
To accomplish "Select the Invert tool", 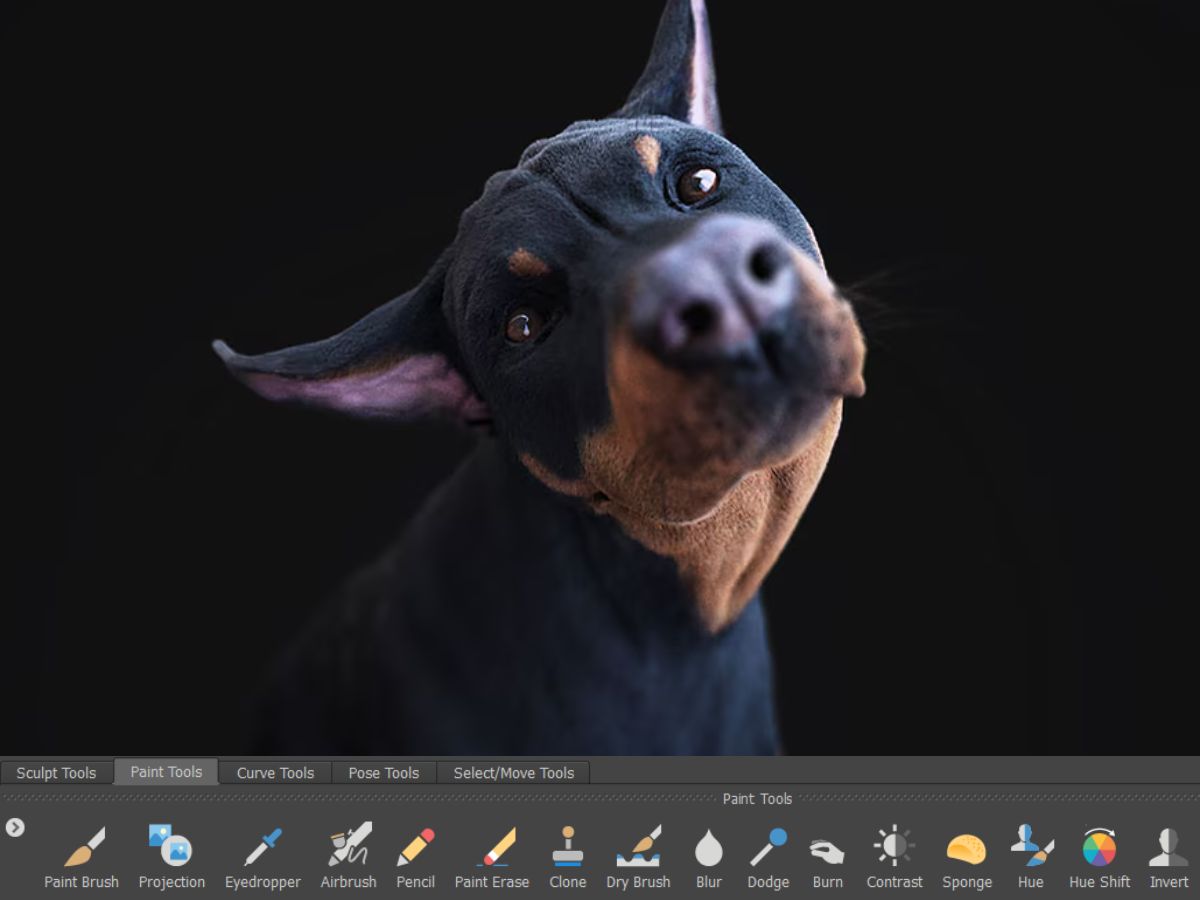I will coord(1169,856).
